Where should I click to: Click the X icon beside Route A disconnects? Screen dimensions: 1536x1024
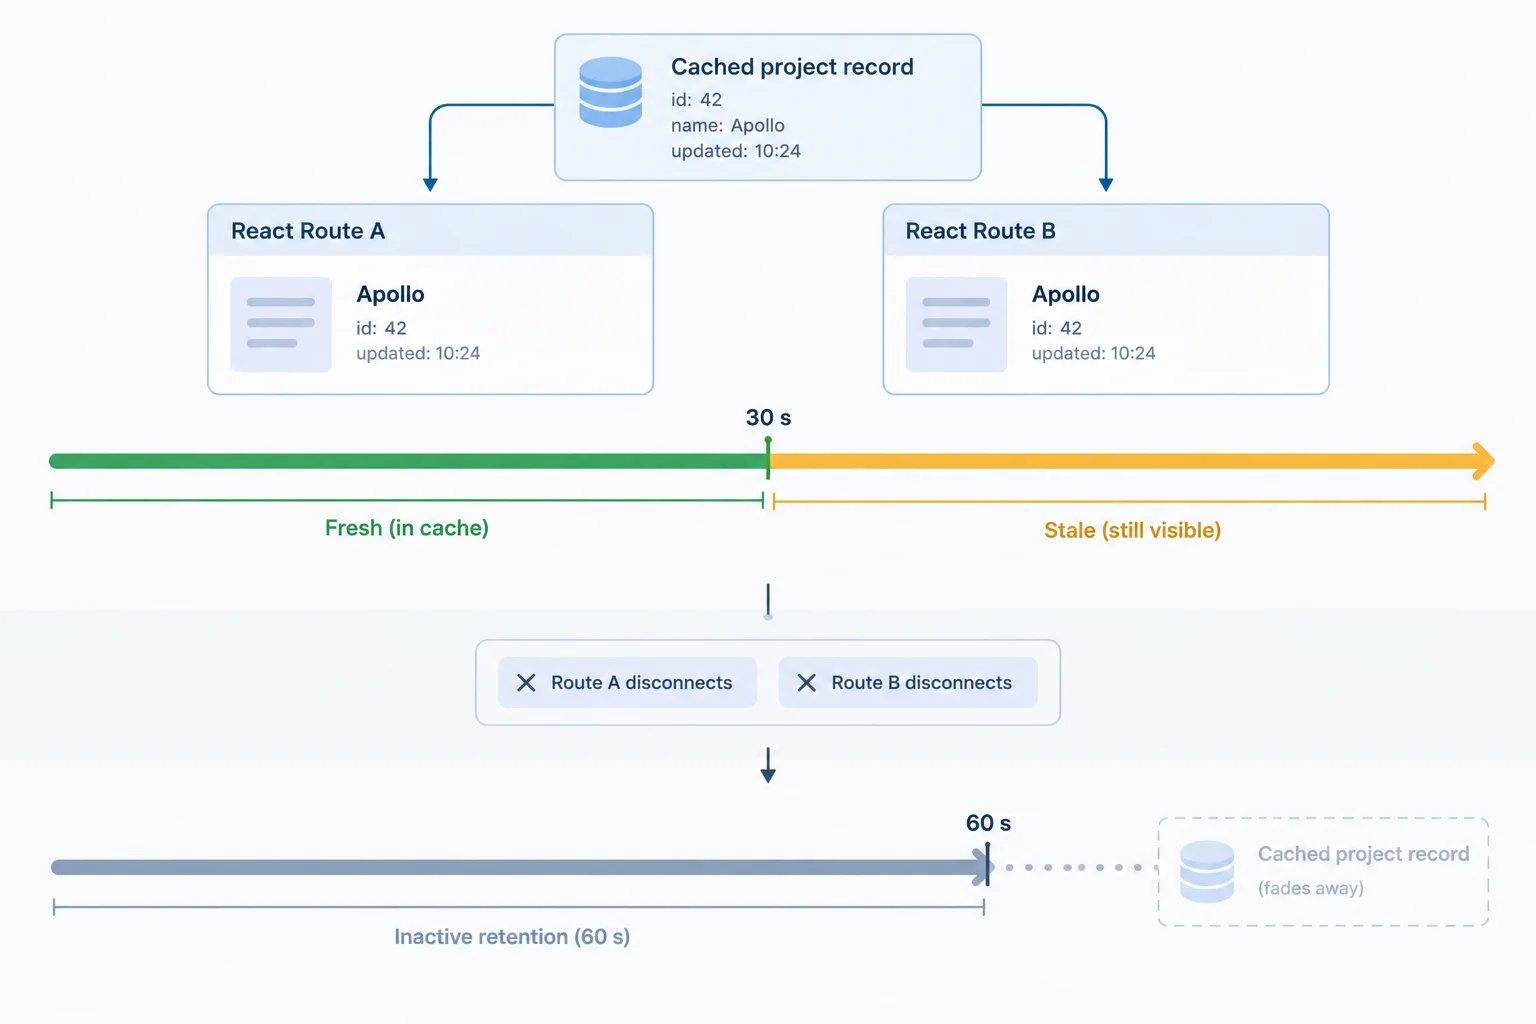click(x=526, y=683)
